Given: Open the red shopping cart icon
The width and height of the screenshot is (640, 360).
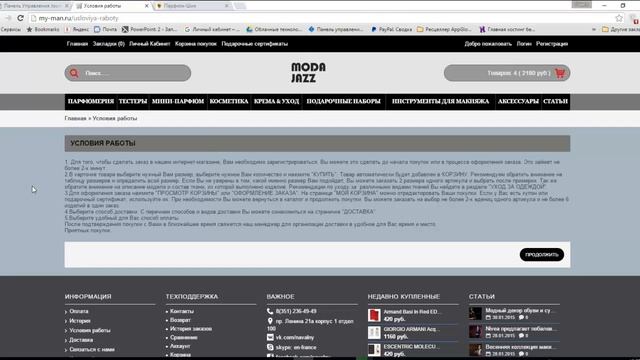Looking at the screenshot, I should pyautogui.click(x=560, y=73).
